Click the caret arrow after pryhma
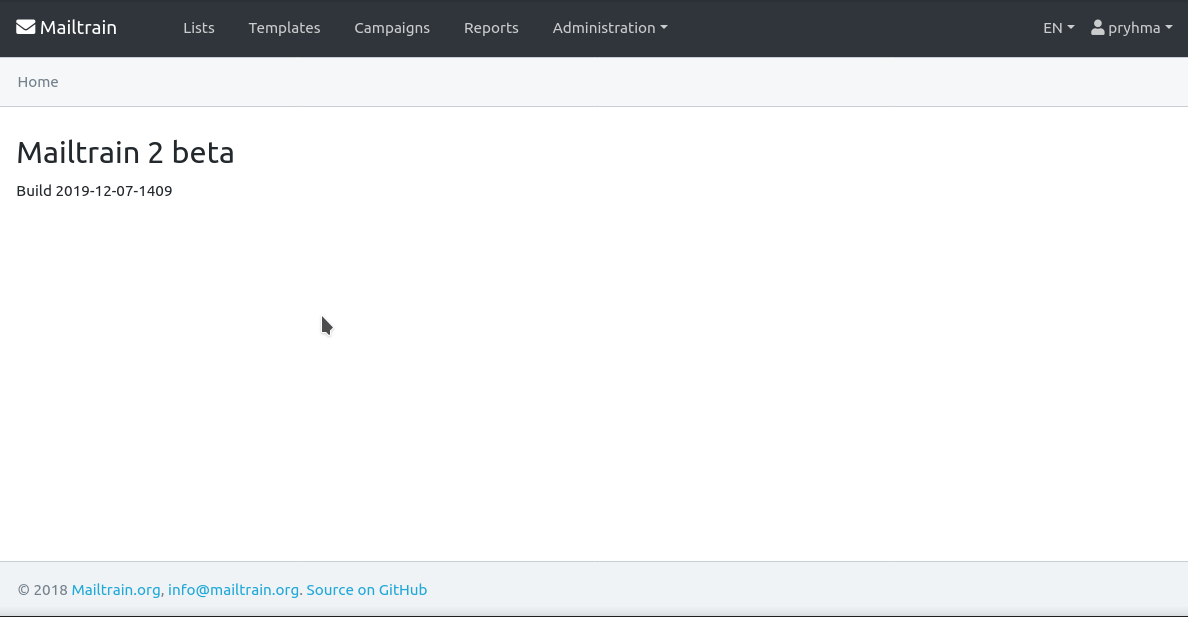 coord(1169,28)
